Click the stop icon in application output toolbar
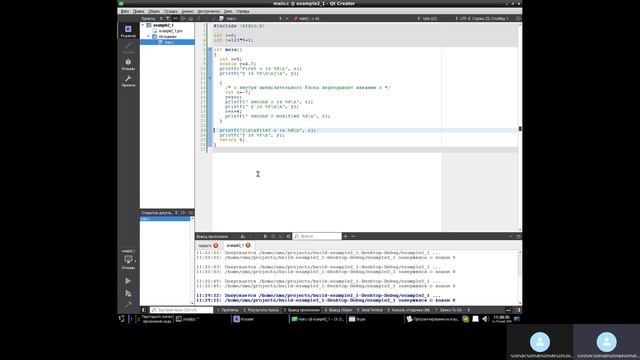The image size is (640, 360). click(x=273, y=236)
